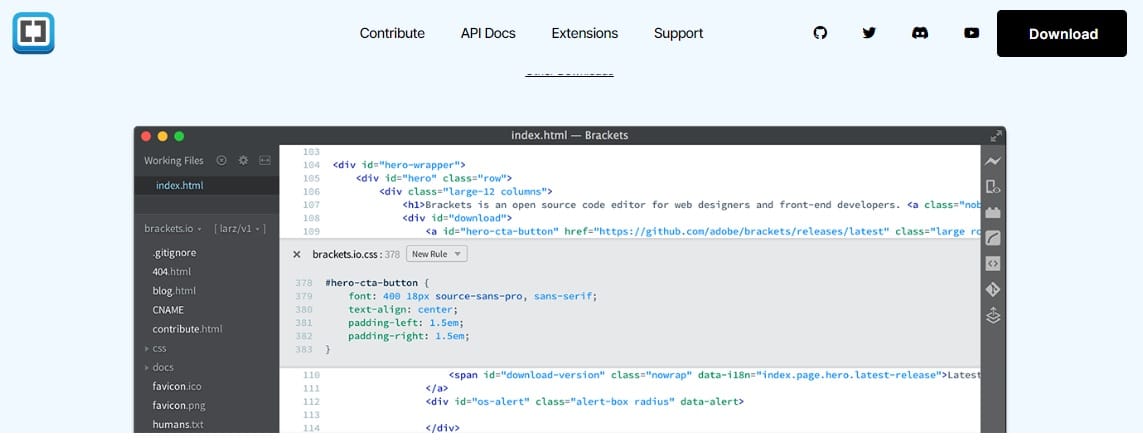The height and width of the screenshot is (442, 1143).
Task: Open the Discord server icon
Action: click(920, 33)
